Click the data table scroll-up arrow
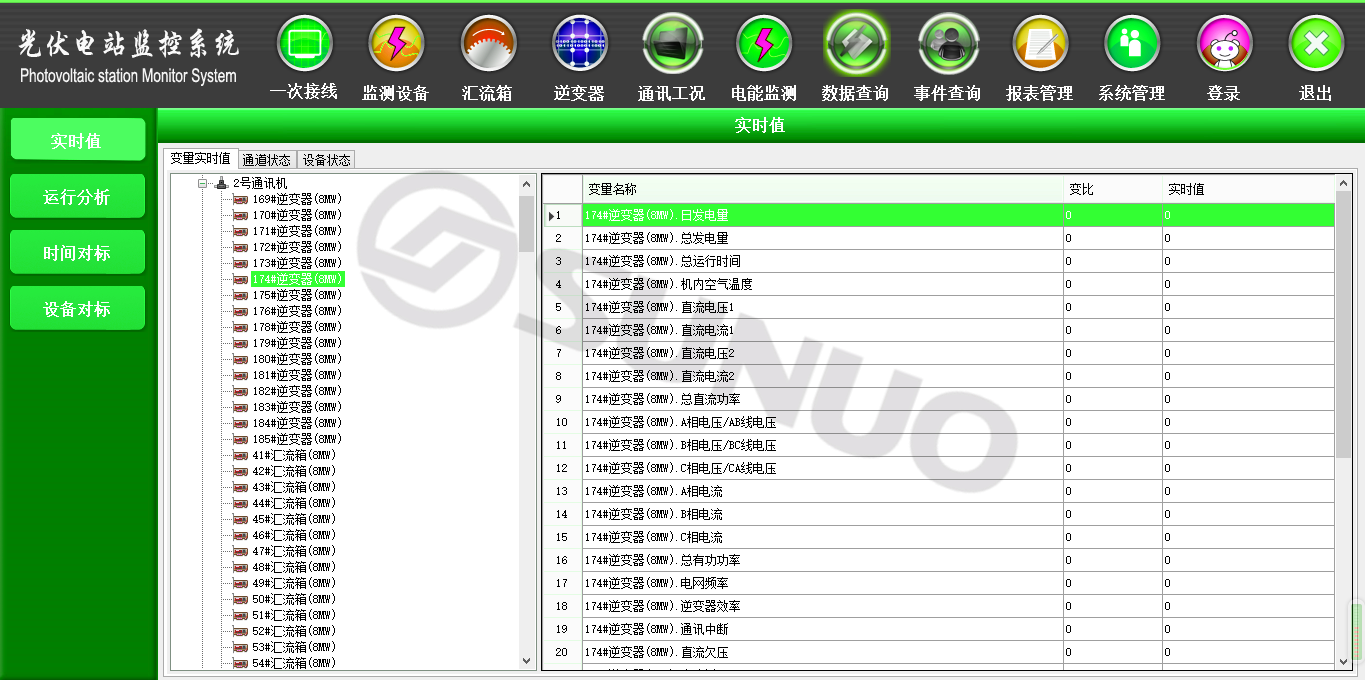 coord(1343,184)
